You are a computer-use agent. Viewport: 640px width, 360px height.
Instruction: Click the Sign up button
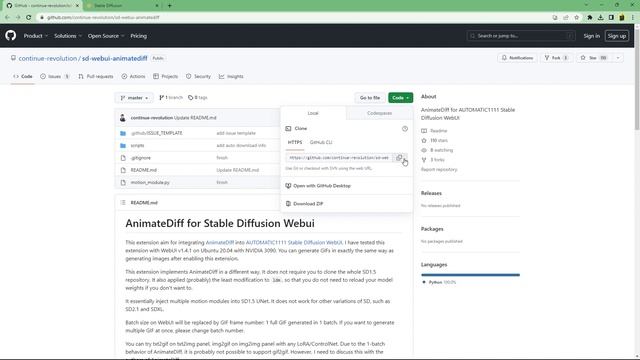617,36
